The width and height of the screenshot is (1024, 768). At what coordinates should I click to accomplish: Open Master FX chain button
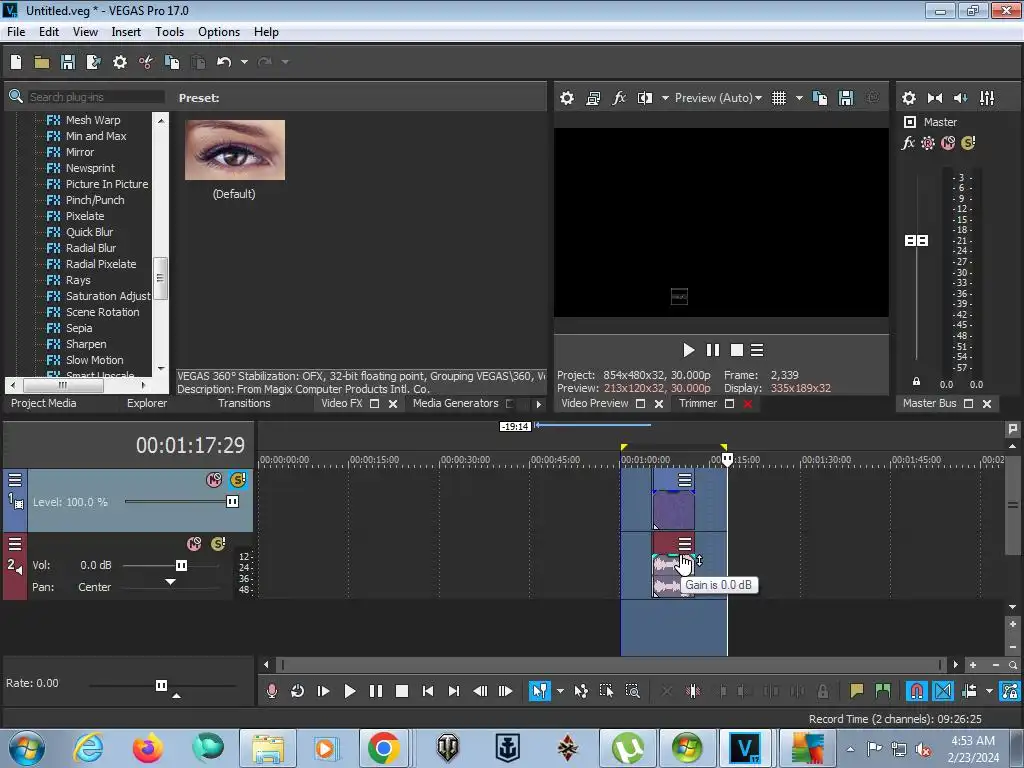[x=908, y=143]
